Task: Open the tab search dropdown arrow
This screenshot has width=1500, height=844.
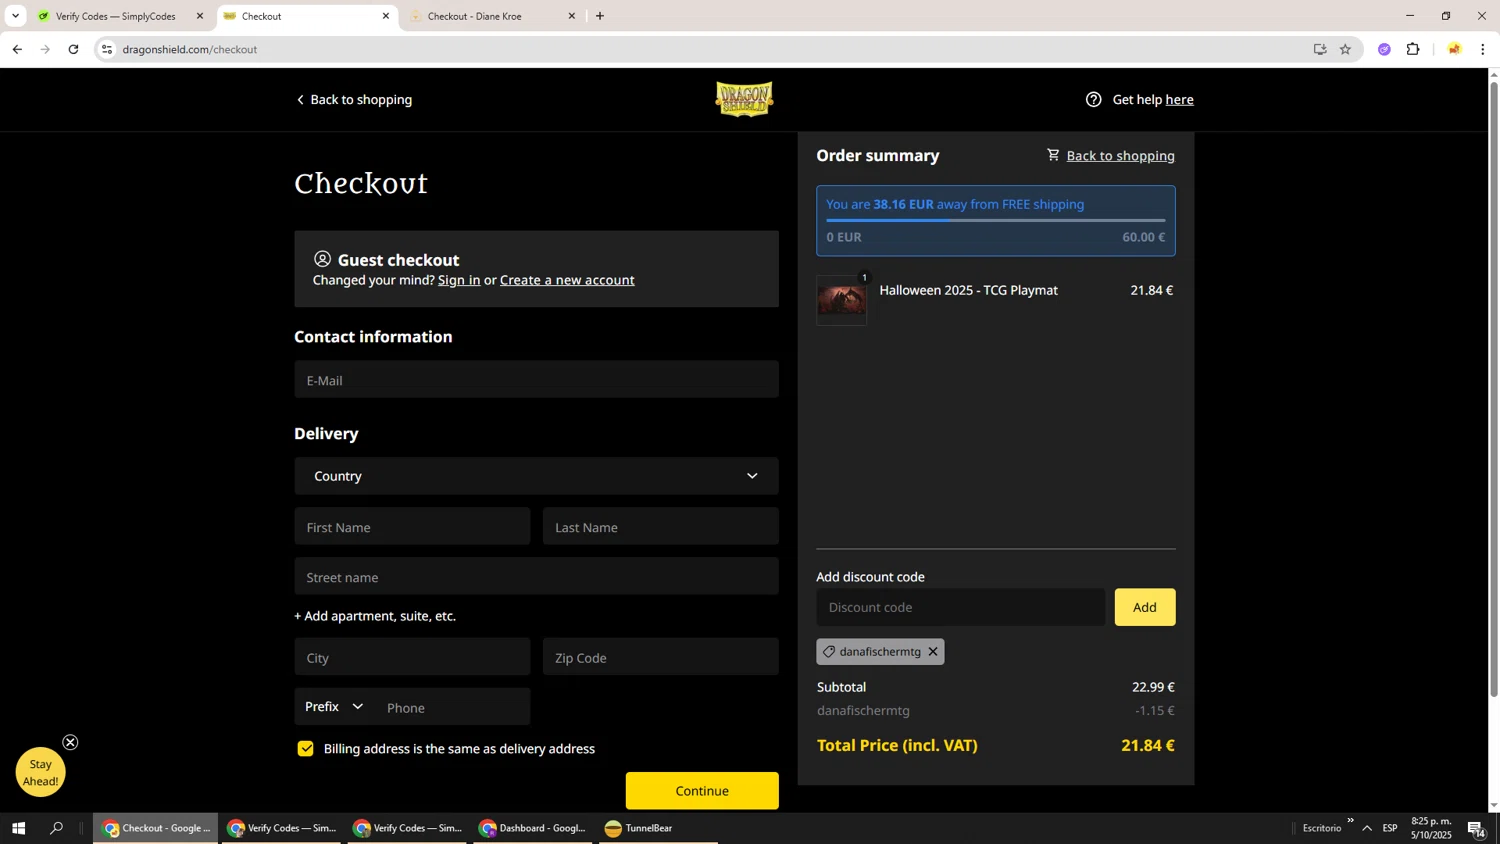Action: click(15, 16)
